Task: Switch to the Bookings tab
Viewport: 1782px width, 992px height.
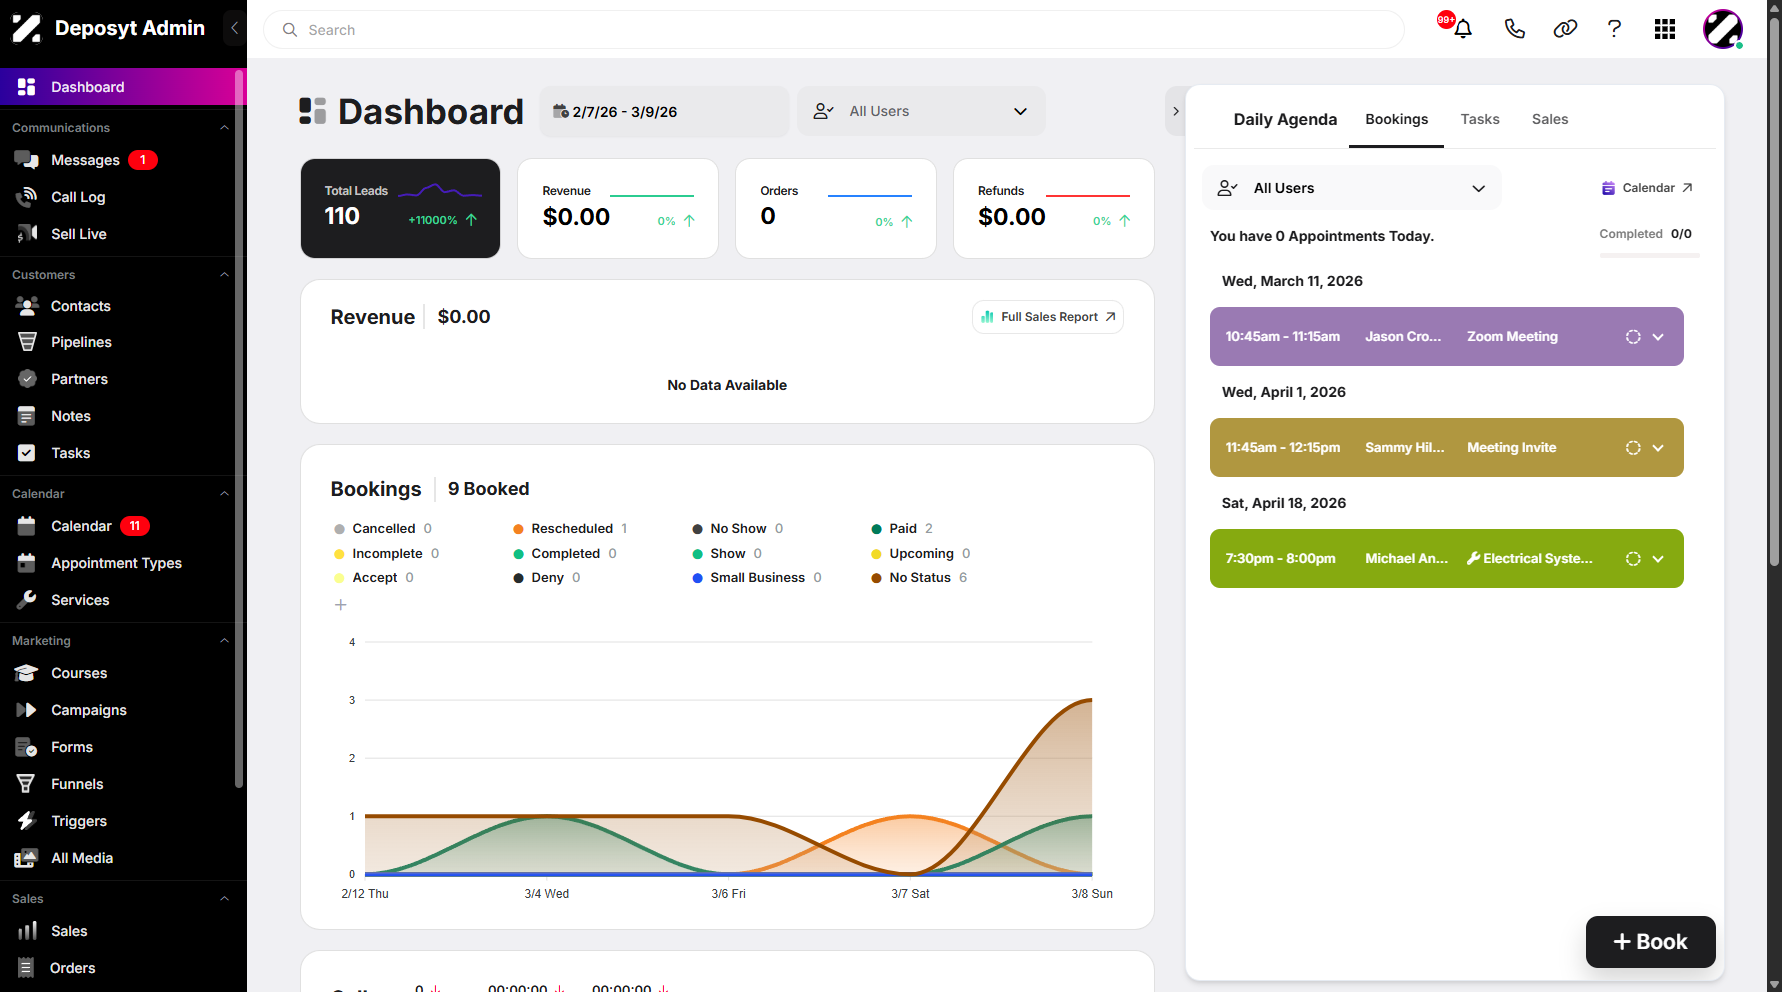Action: point(1396,119)
